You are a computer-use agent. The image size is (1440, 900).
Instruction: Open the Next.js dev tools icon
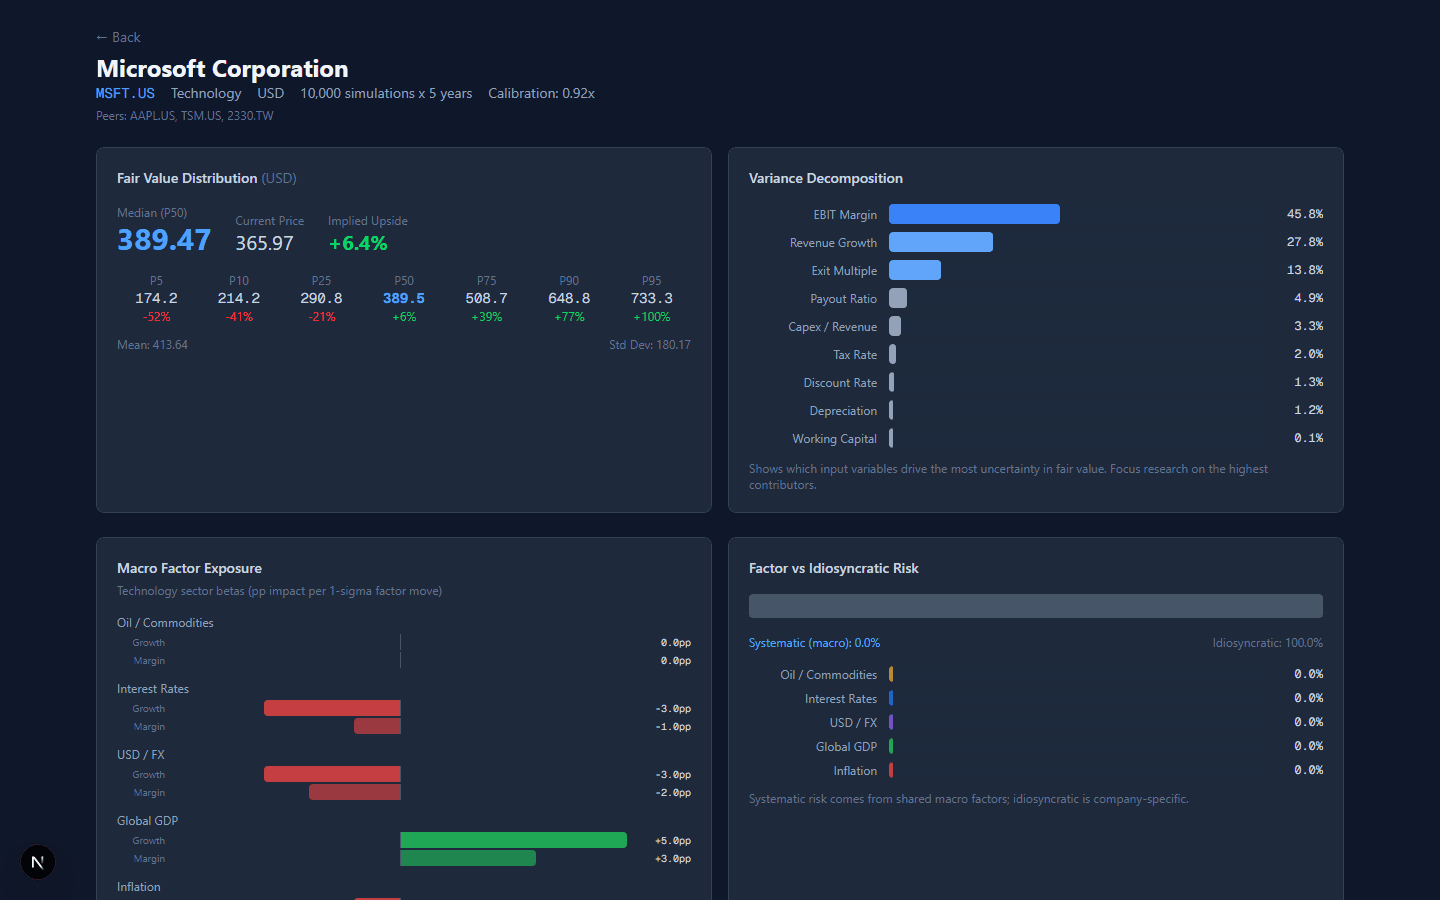click(x=38, y=862)
